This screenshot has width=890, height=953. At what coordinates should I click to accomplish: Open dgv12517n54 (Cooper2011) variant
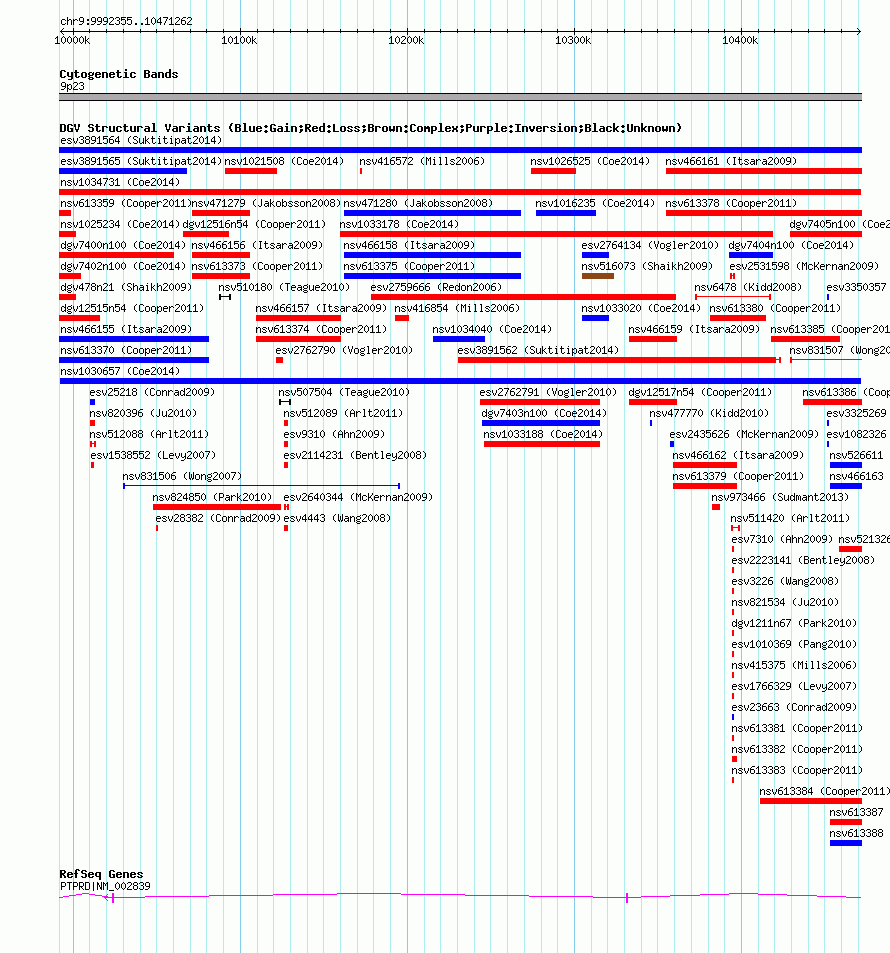click(700, 392)
